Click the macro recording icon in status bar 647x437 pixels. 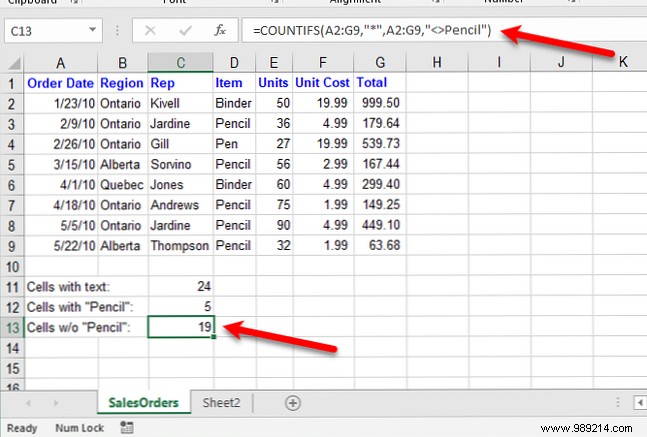click(x=127, y=428)
